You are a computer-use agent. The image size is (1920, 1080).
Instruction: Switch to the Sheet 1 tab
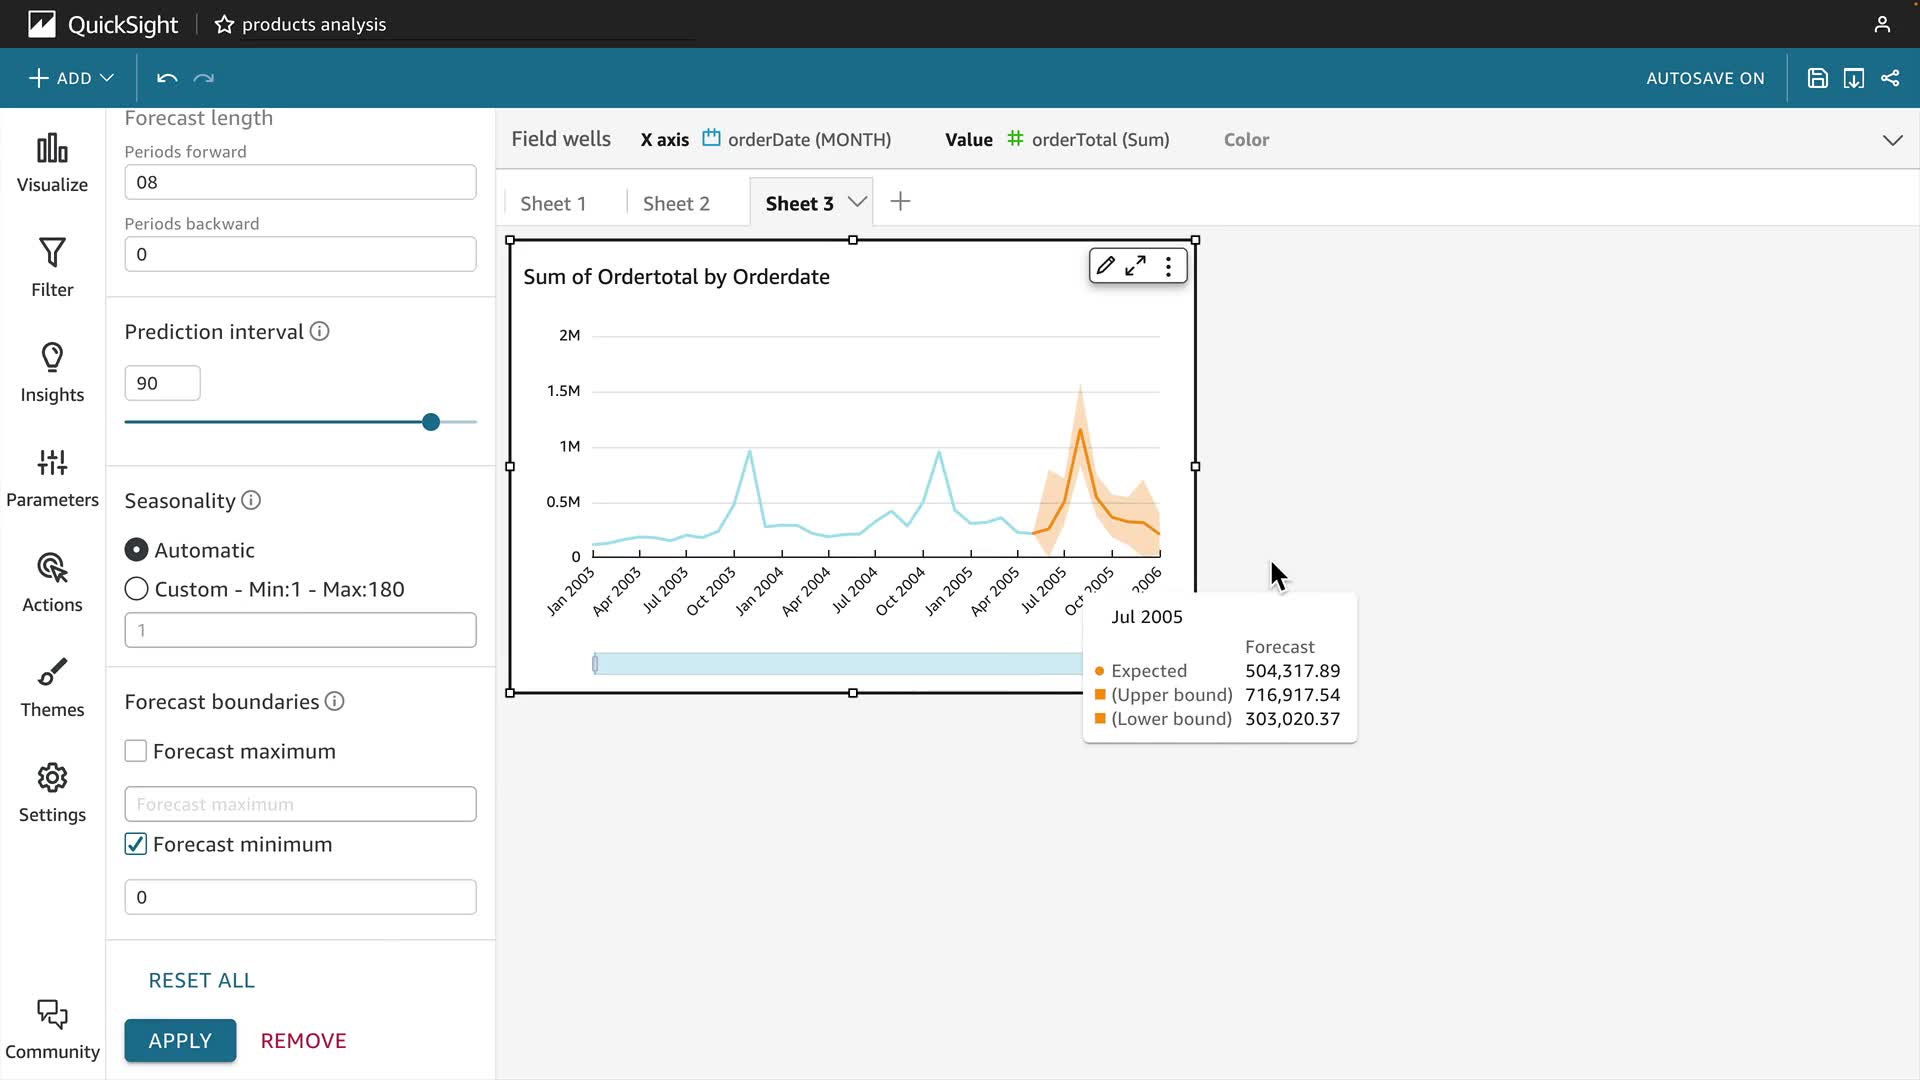(x=553, y=203)
